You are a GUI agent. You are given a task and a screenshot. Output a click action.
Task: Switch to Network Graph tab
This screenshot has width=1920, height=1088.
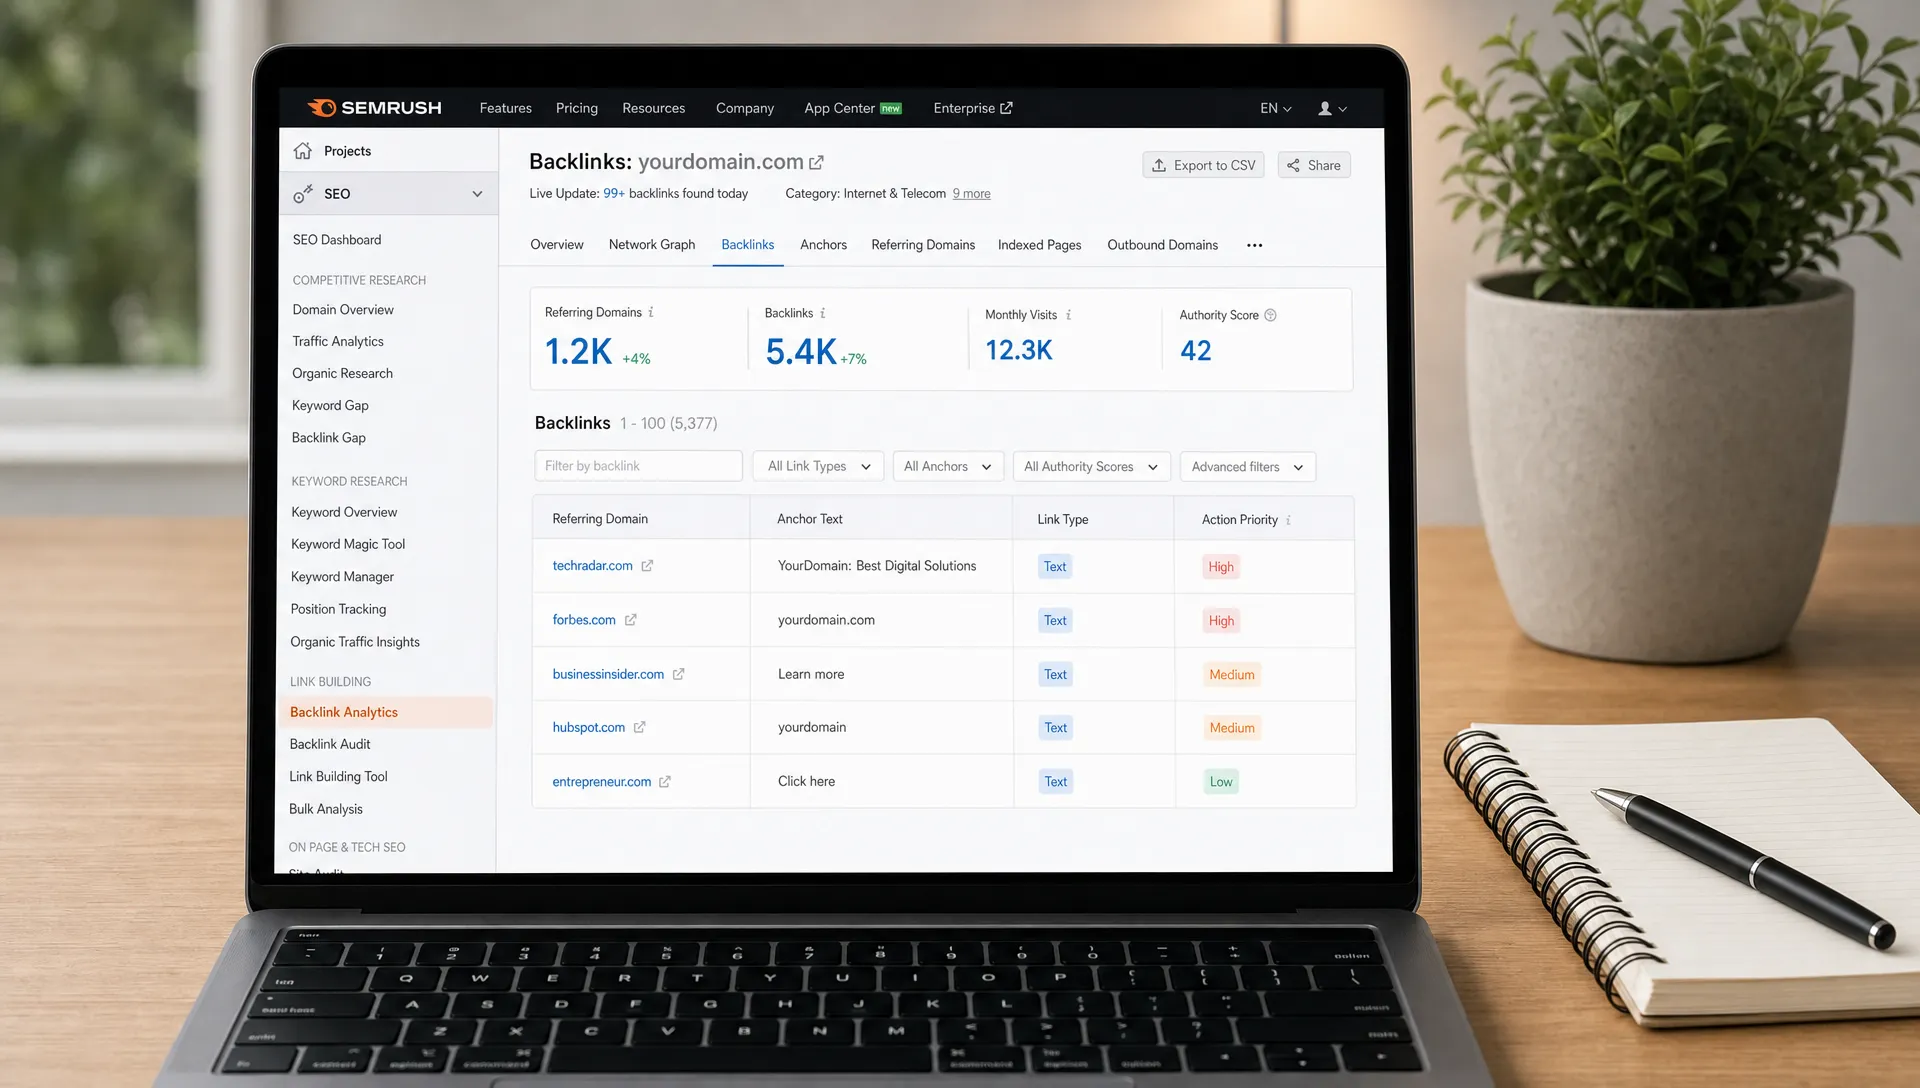(652, 245)
